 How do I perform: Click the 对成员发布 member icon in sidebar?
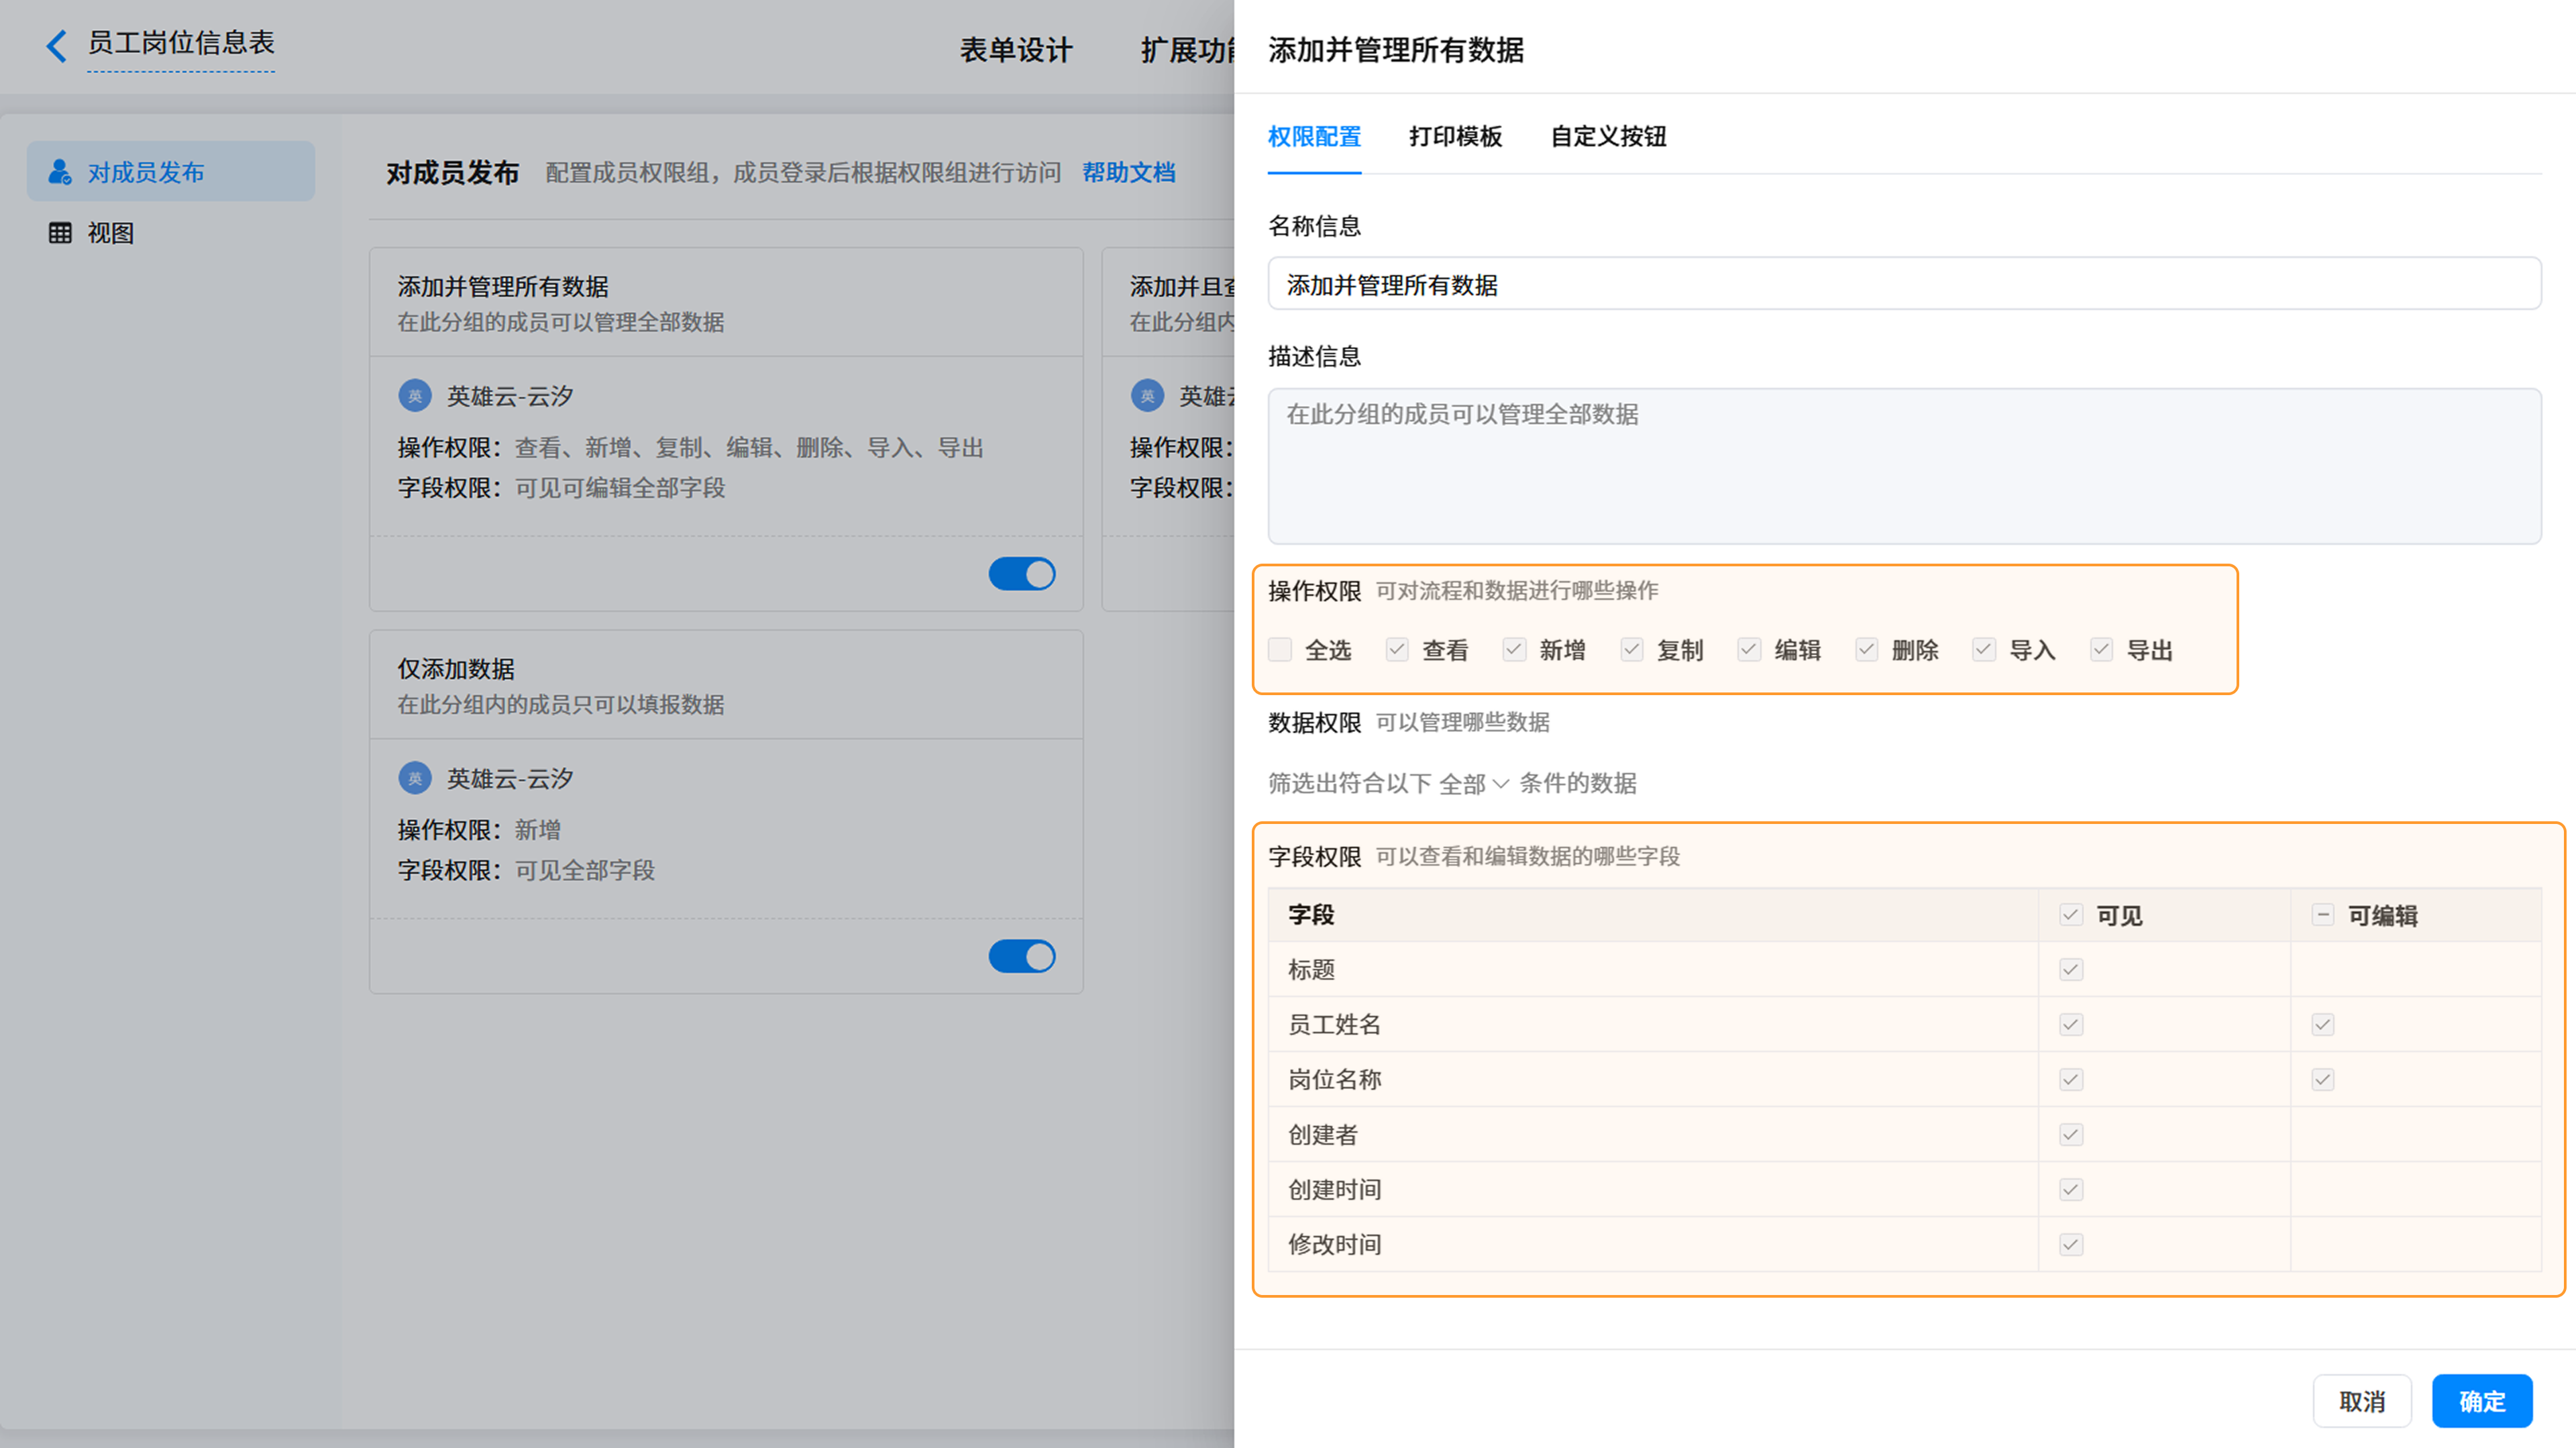60,172
